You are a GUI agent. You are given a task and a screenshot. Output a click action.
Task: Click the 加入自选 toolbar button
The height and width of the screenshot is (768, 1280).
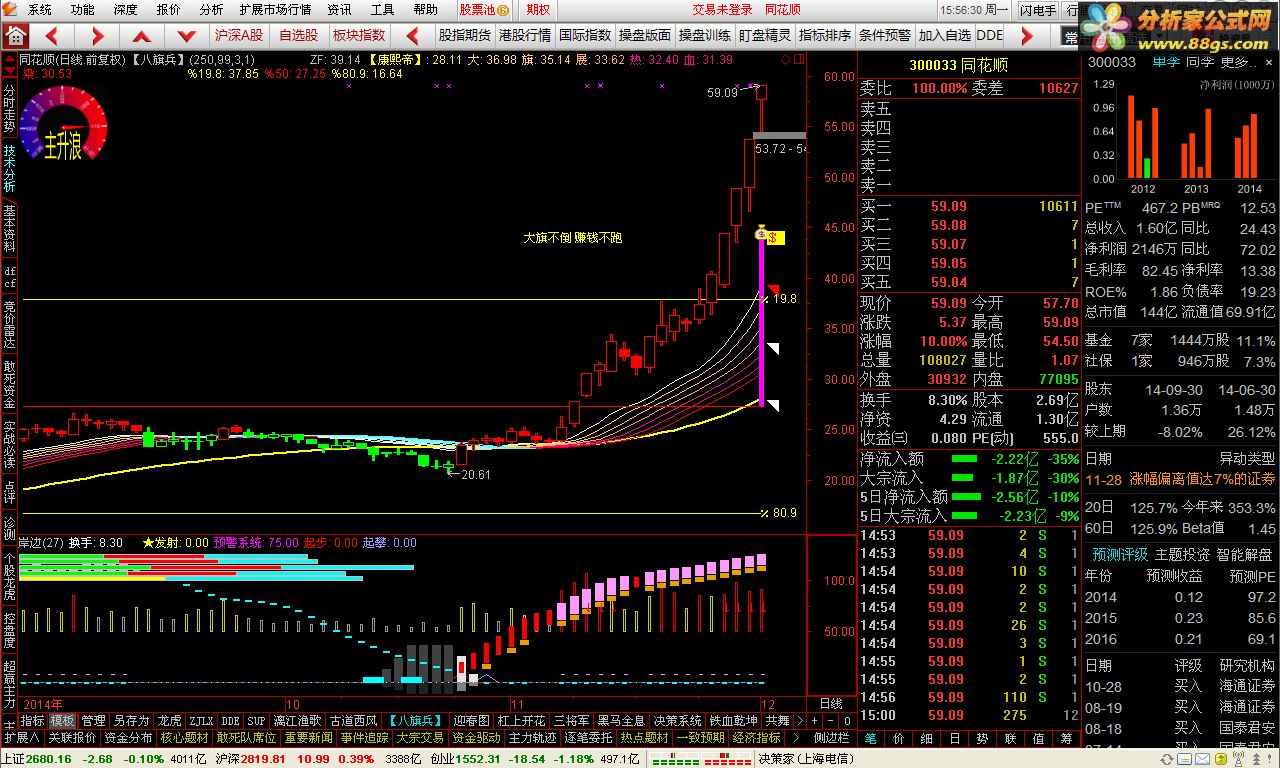pyautogui.click(x=945, y=35)
